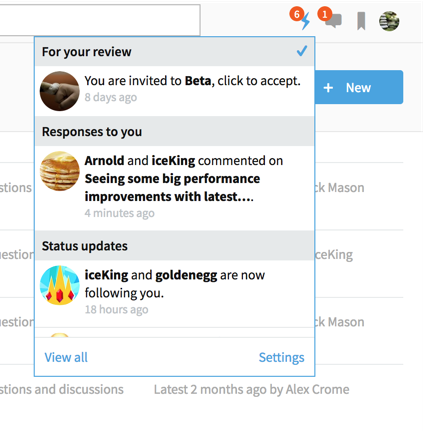Click the bookmark icon in header

point(361,21)
